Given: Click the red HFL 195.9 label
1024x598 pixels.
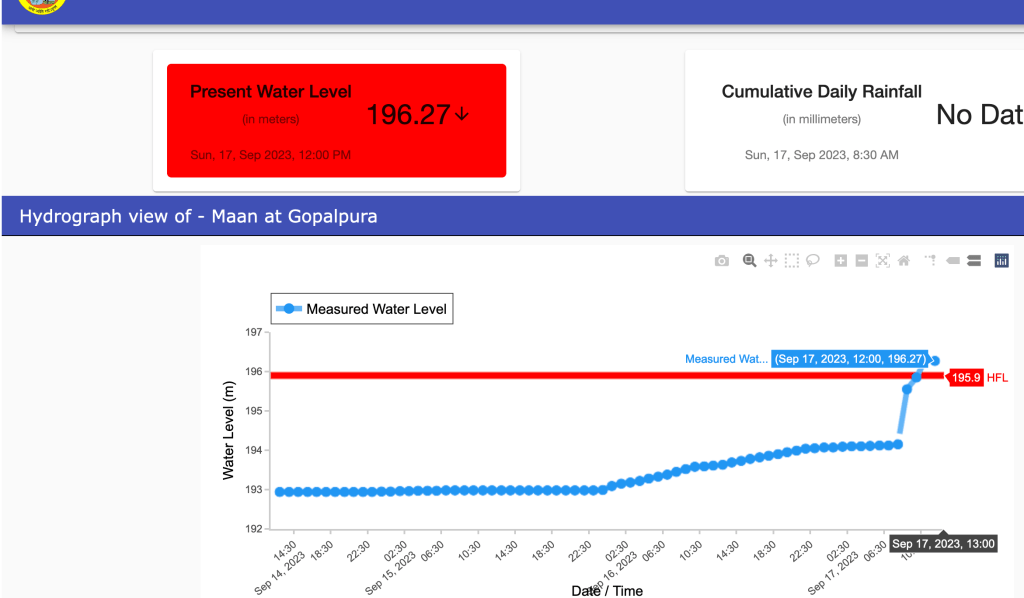Looking at the screenshot, I should (x=966, y=377).
